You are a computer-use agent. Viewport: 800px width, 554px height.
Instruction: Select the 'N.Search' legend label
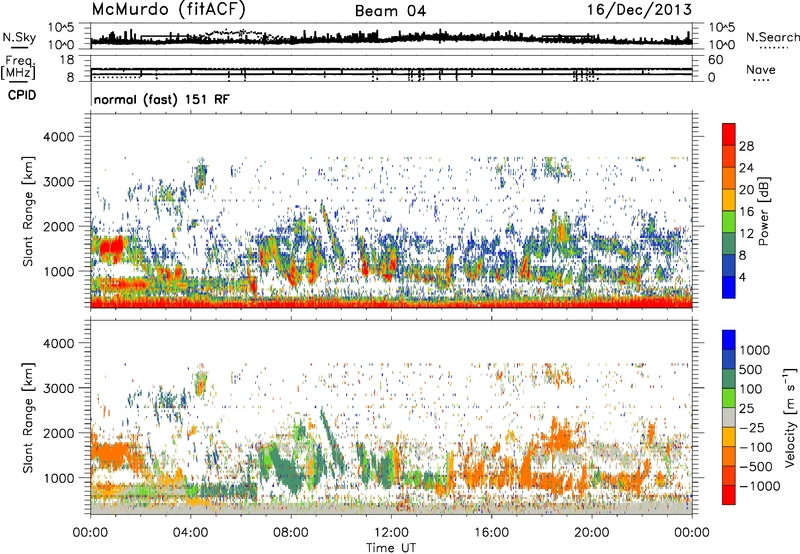[x=772, y=37]
